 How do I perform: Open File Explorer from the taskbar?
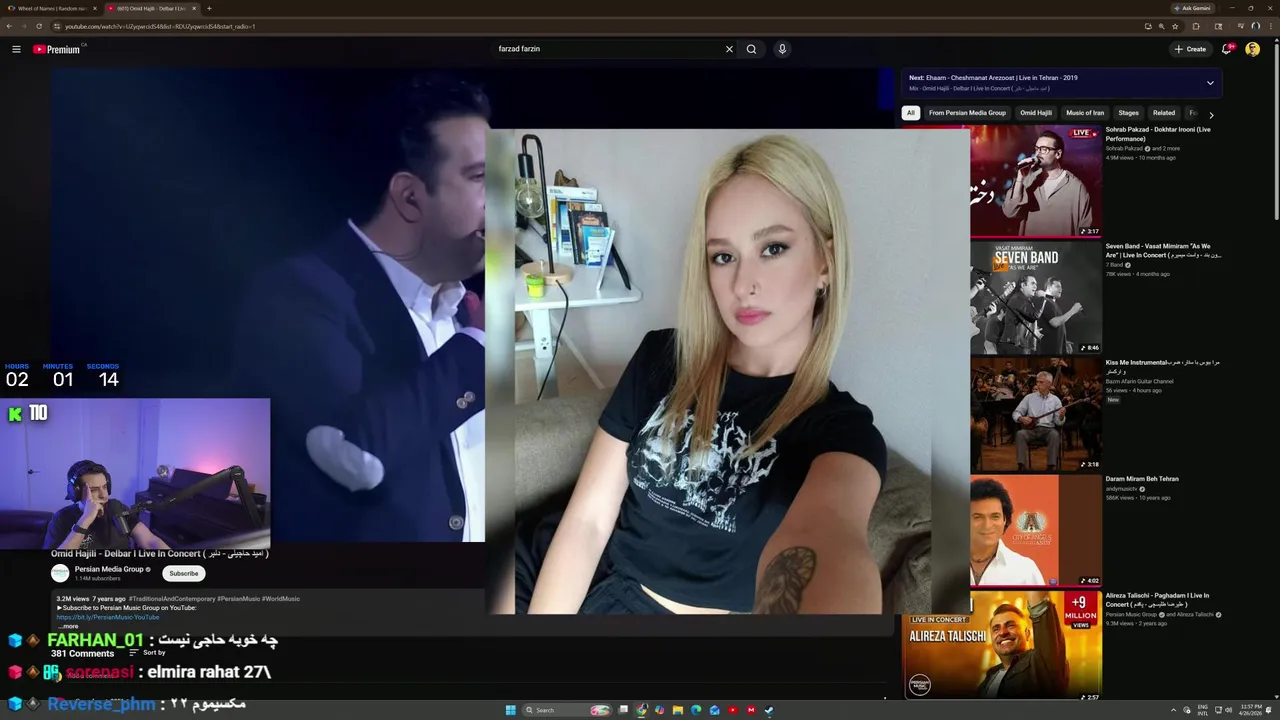click(x=678, y=710)
